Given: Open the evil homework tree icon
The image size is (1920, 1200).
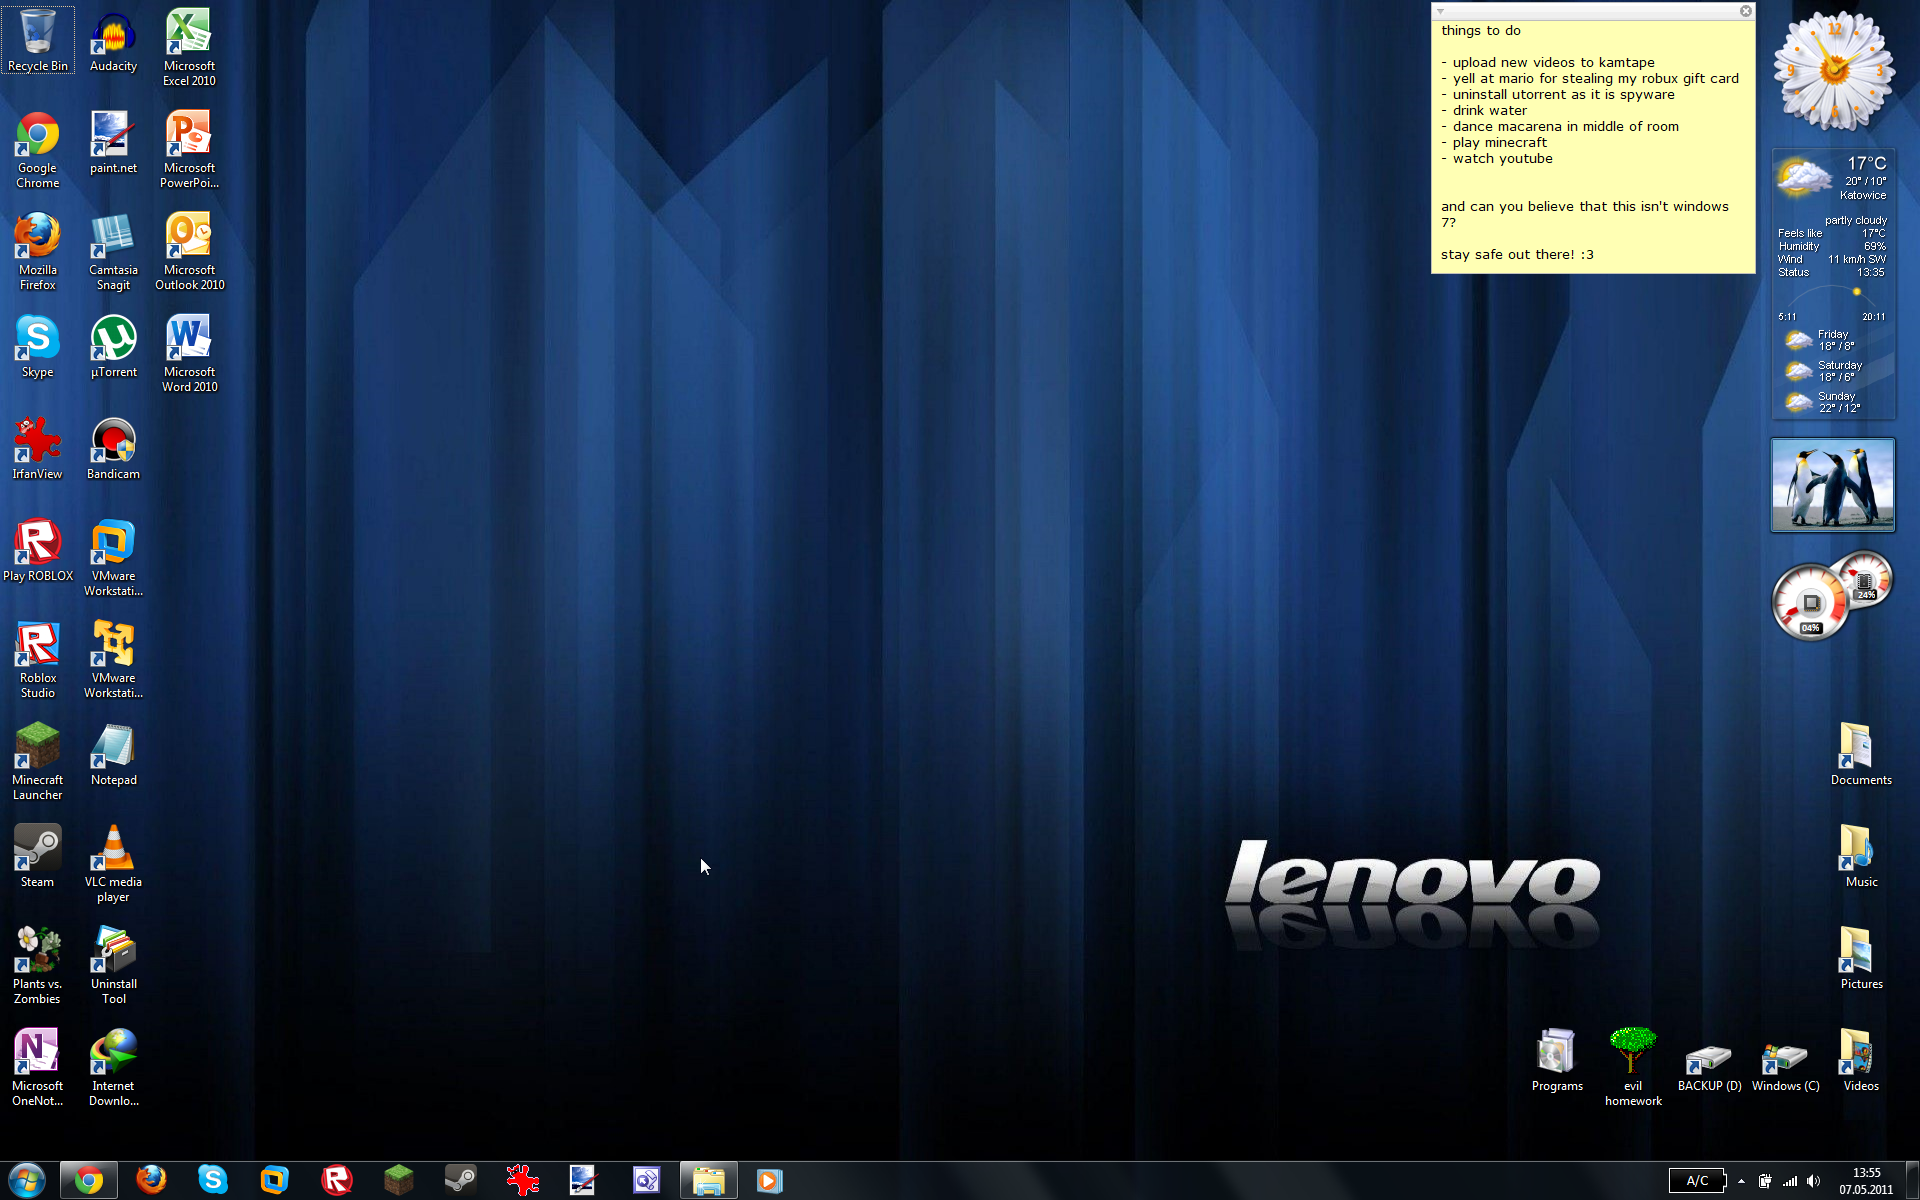Looking at the screenshot, I should click(x=1633, y=1067).
